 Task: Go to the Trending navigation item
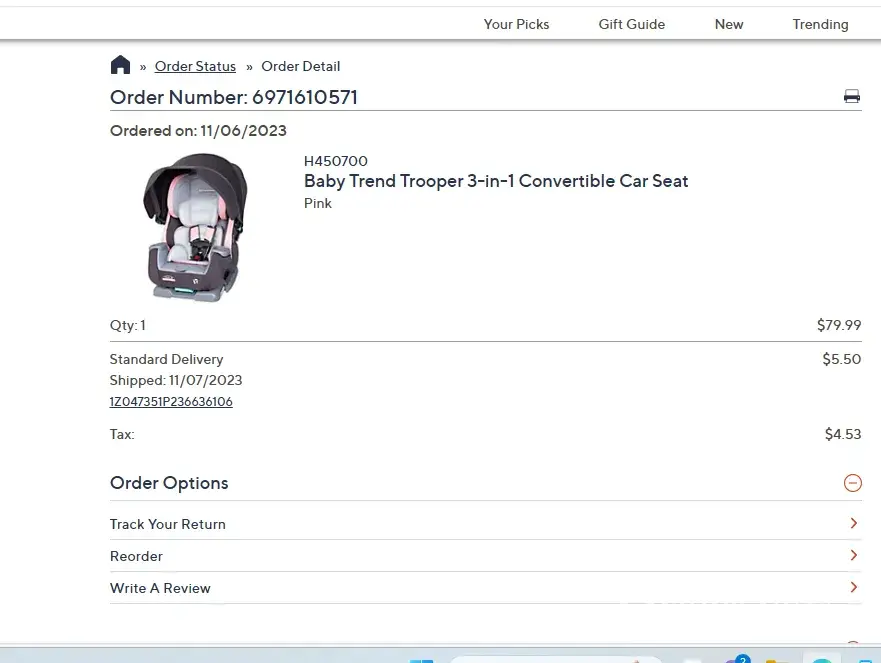click(x=820, y=24)
